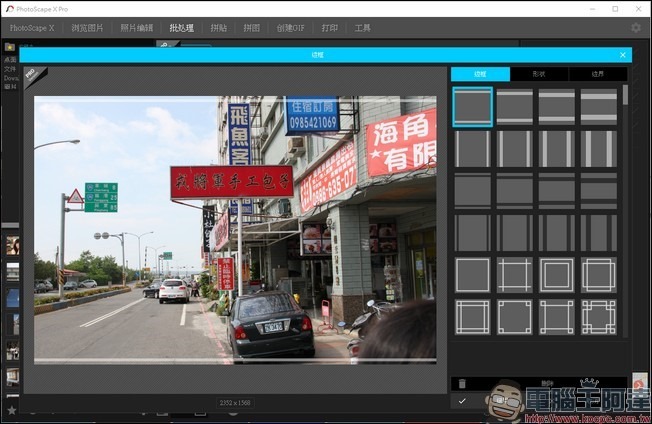This screenshot has height=424, width=652.
Task: Select the second-thickest white top-bottom bar frame
Action: (556, 107)
